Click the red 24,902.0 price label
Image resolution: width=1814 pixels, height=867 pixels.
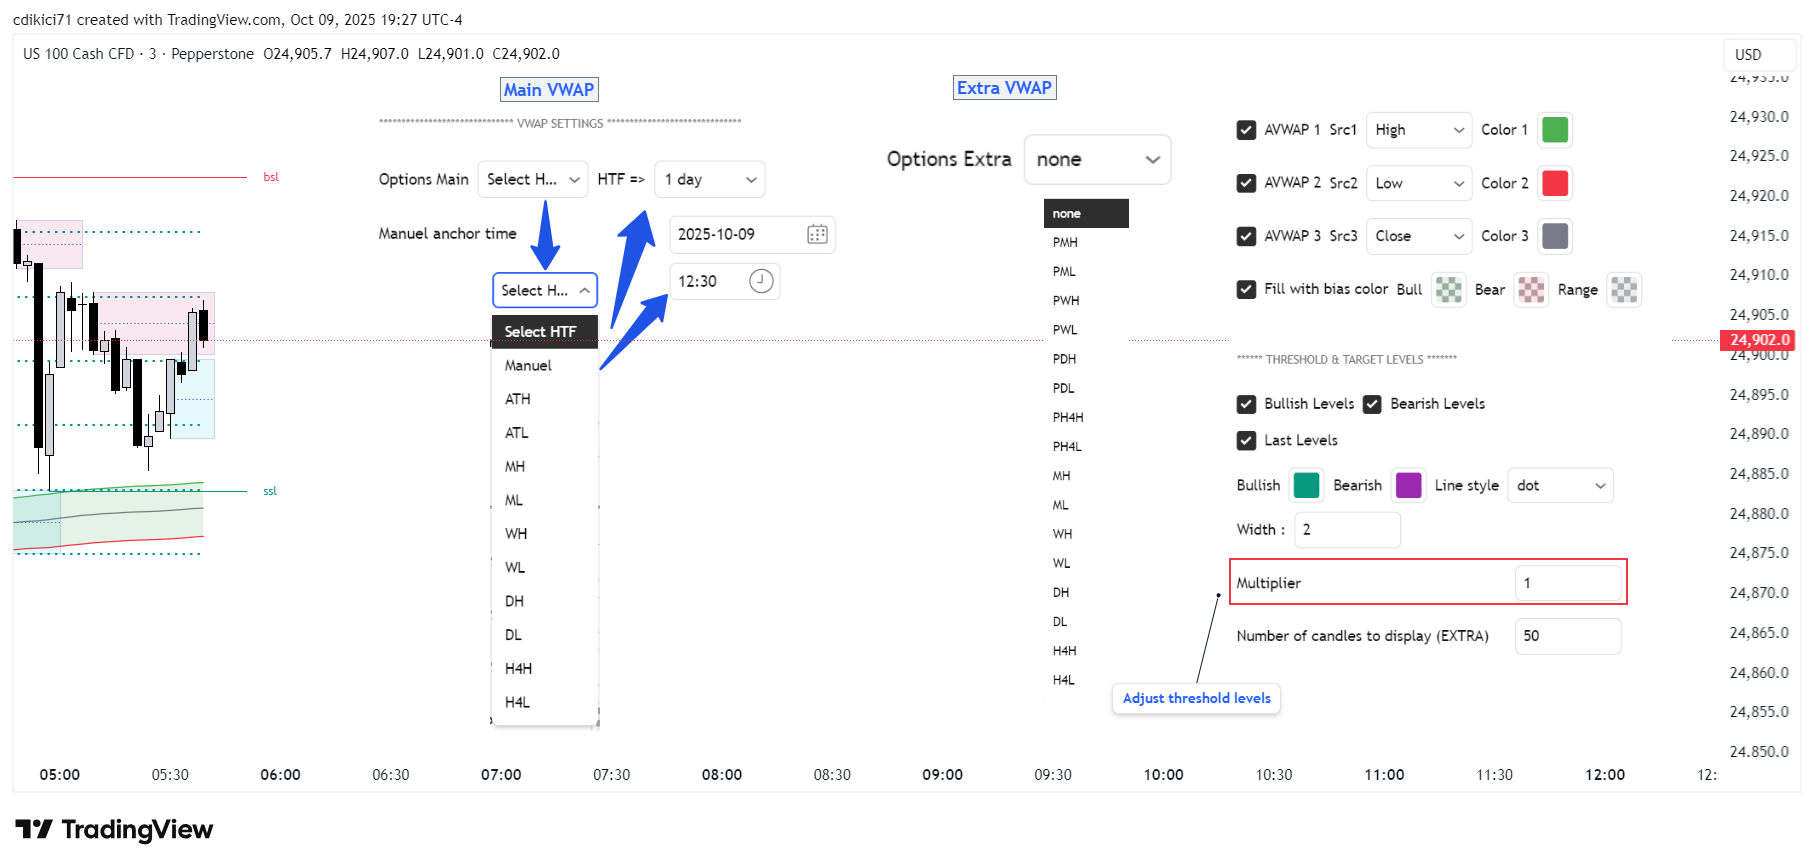click(1757, 340)
